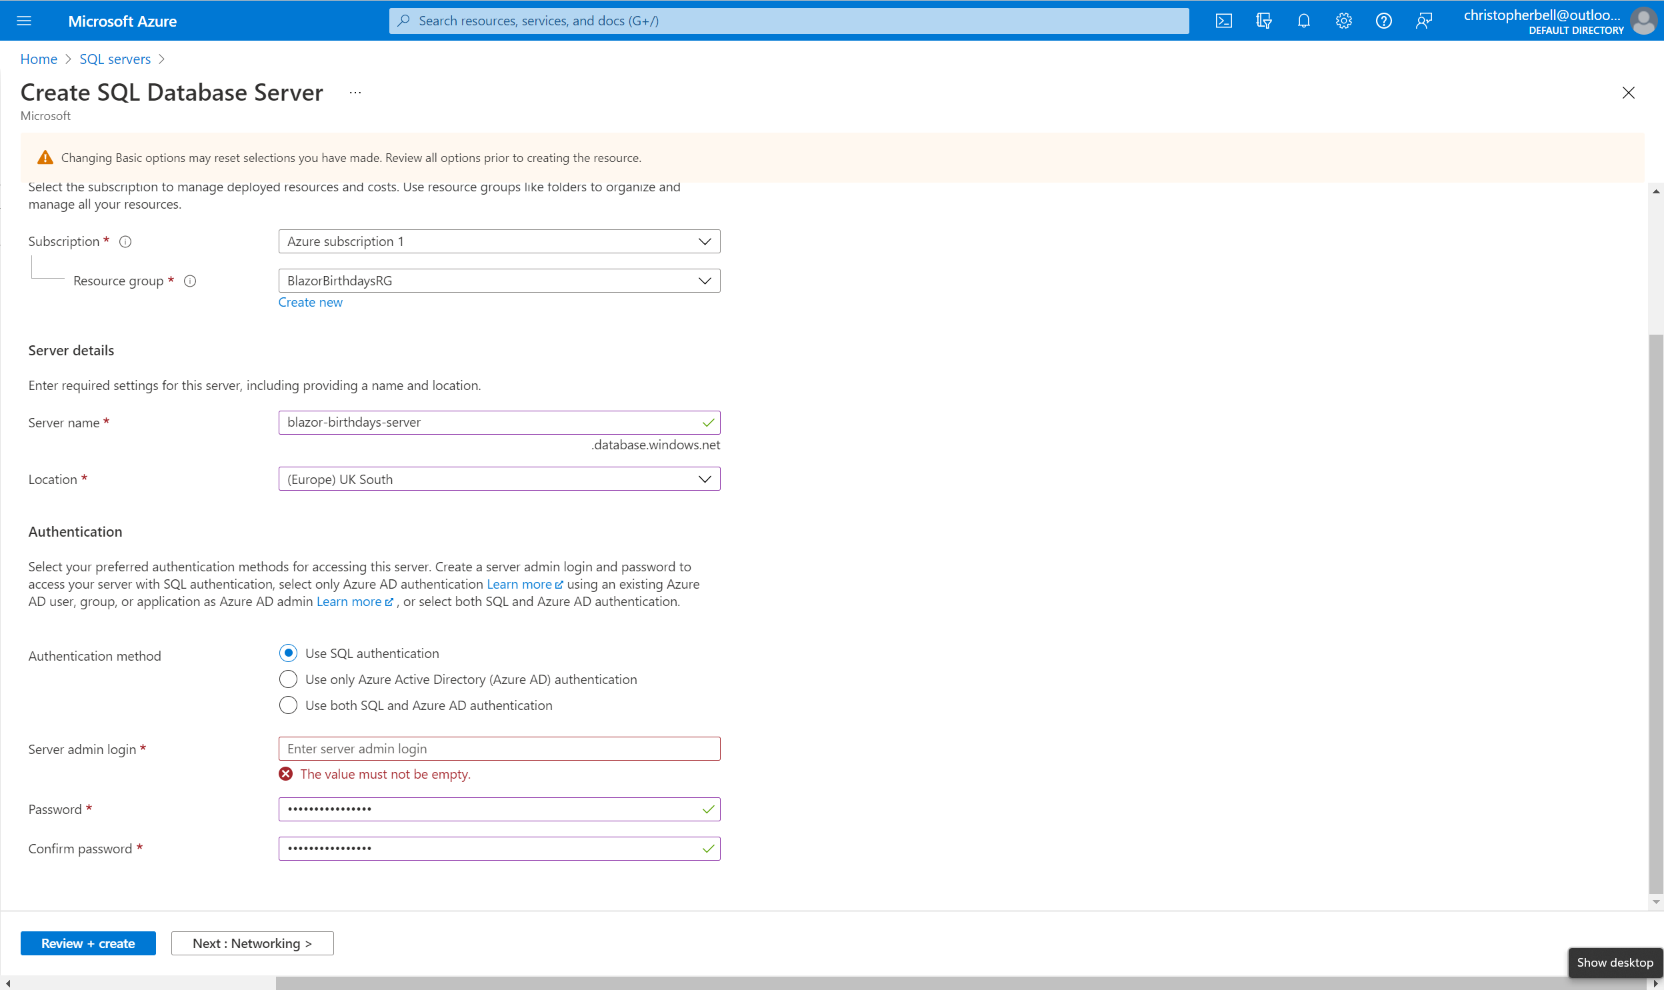The width and height of the screenshot is (1664, 990).
Task: Open the Cloud Shell terminal
Action: coord(1223,20)
